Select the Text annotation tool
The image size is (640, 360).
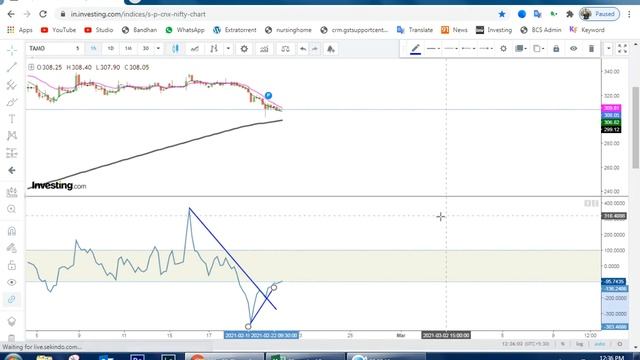11,119
